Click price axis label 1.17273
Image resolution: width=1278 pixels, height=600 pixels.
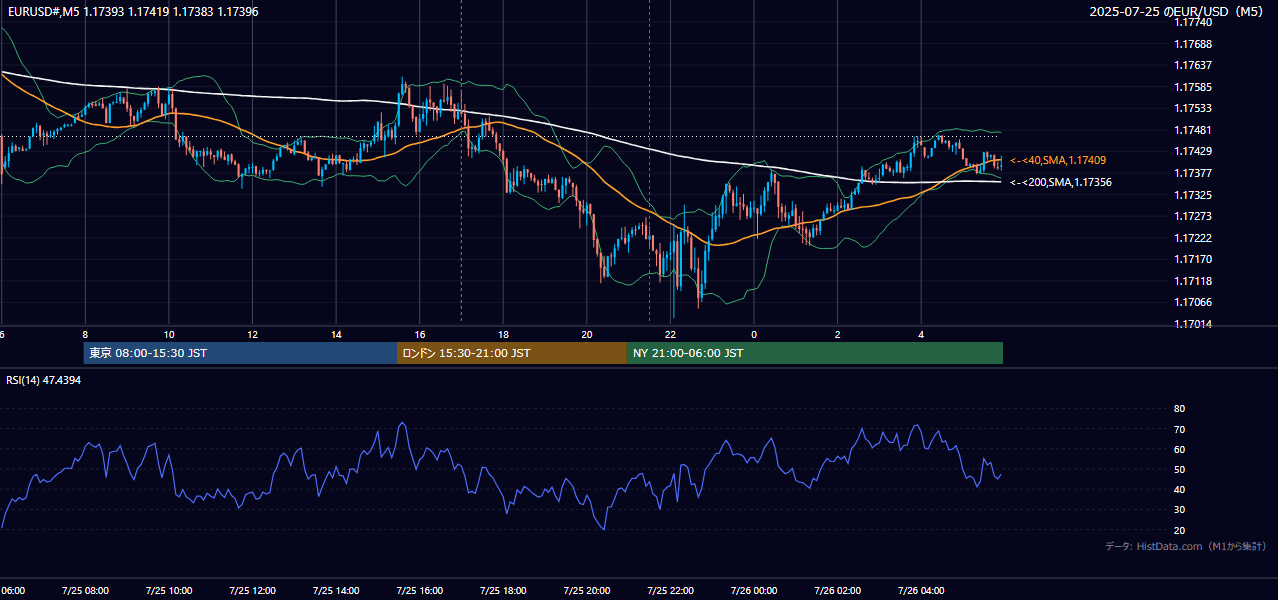point(1193,216)
